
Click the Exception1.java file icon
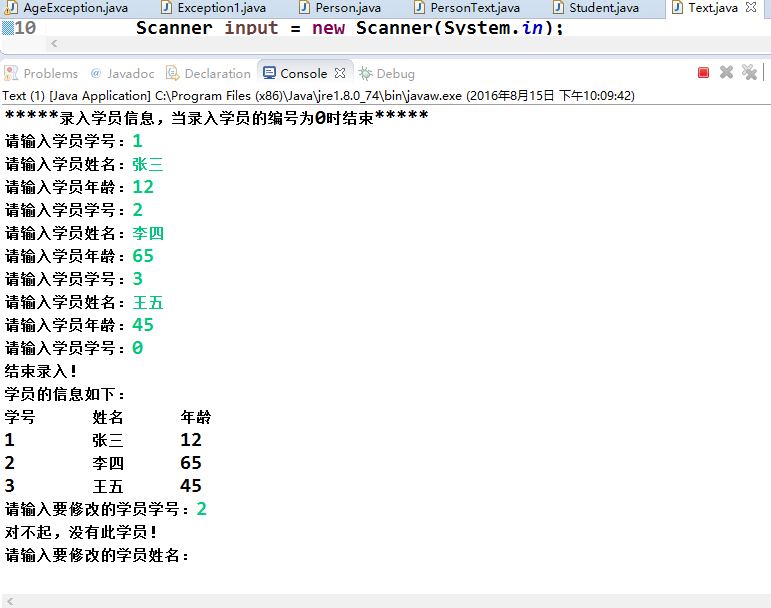167,7
